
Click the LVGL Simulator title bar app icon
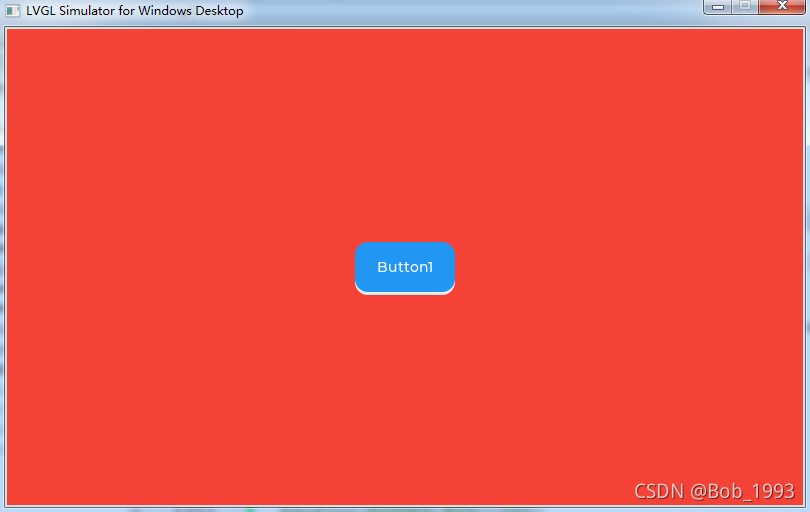[x=12, y=11]
